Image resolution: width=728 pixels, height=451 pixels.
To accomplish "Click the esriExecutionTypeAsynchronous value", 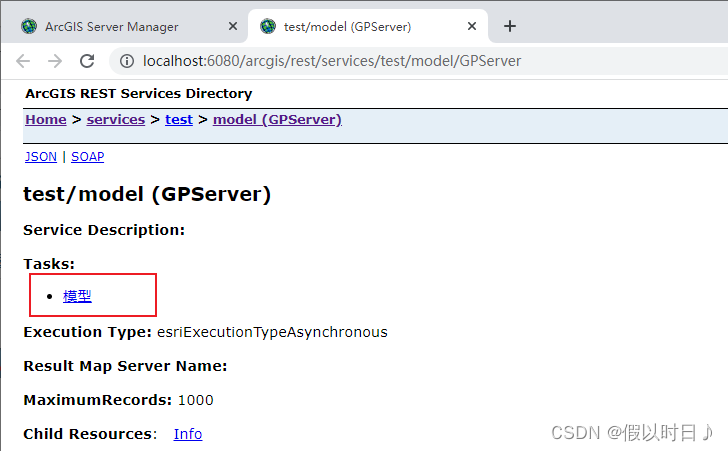I will pyautogui.click(x=272, y=332).
